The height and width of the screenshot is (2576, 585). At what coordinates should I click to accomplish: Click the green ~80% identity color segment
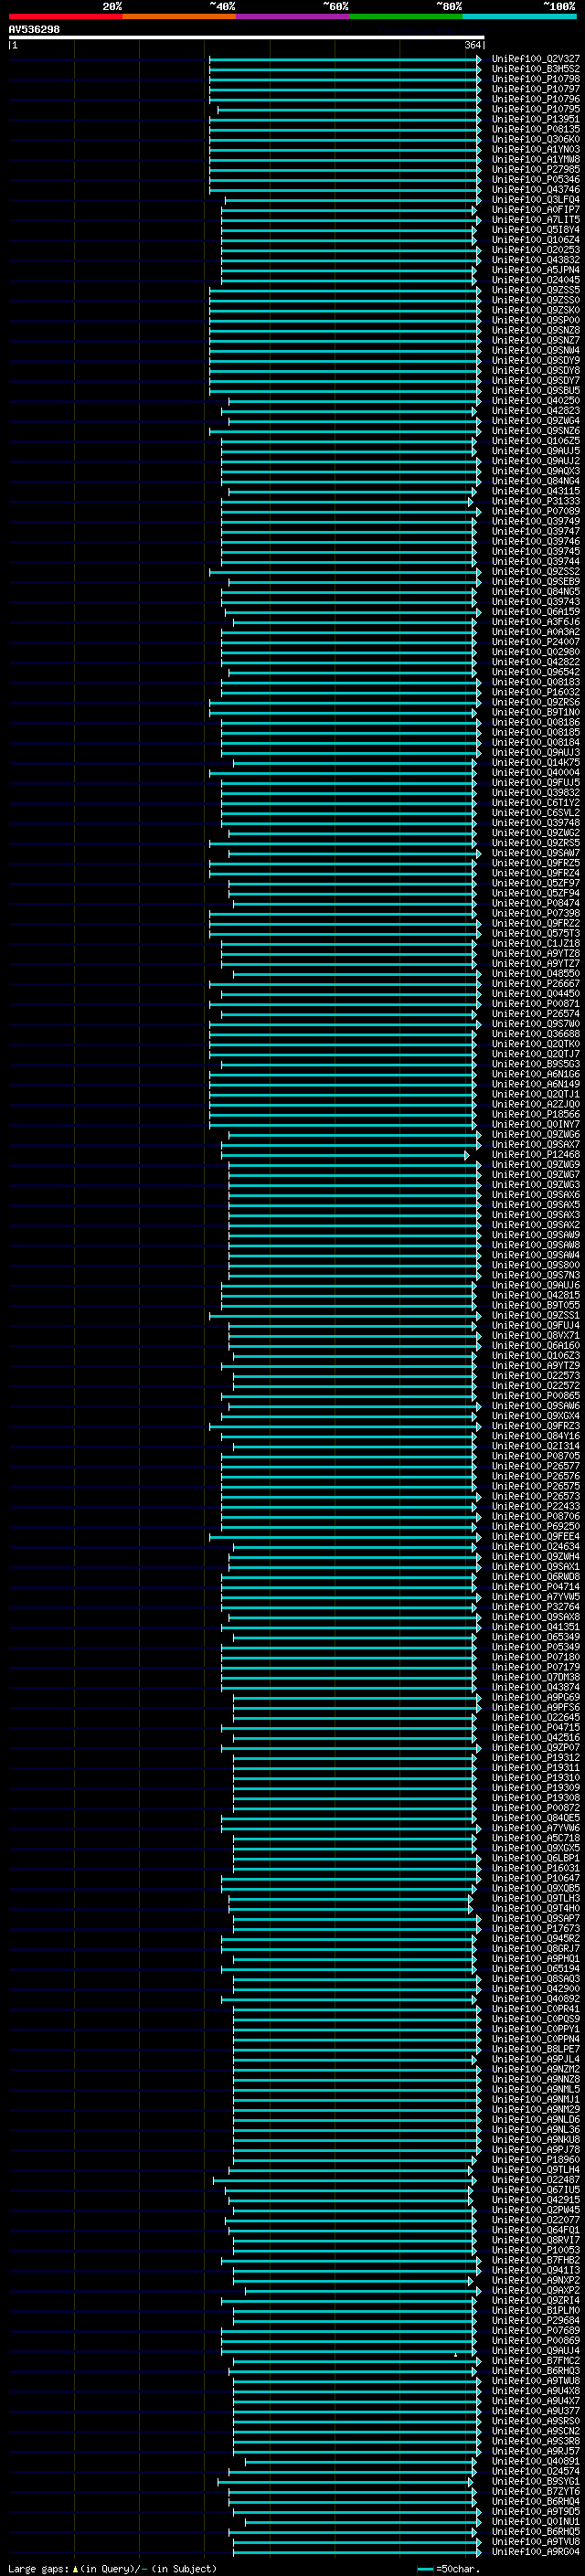pos(406,16)
